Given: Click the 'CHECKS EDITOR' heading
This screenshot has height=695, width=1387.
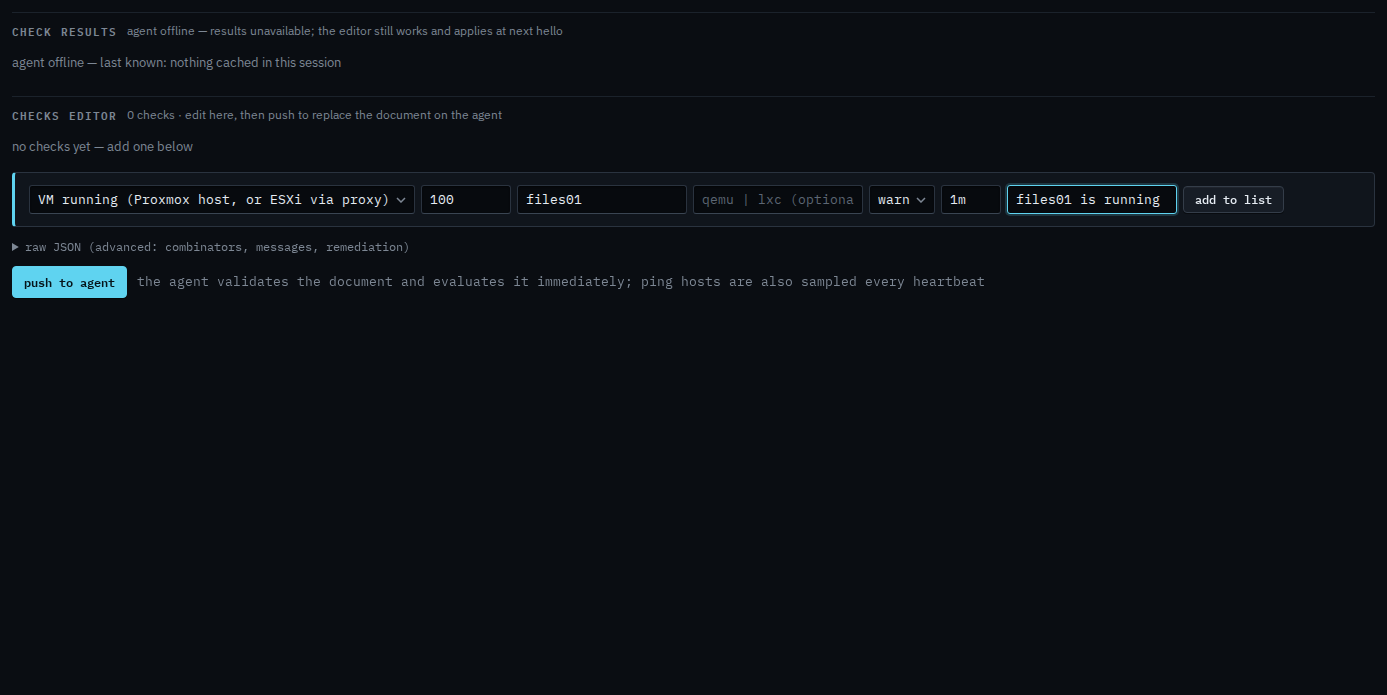Looking at the screenshot, I should pos(64,116).
